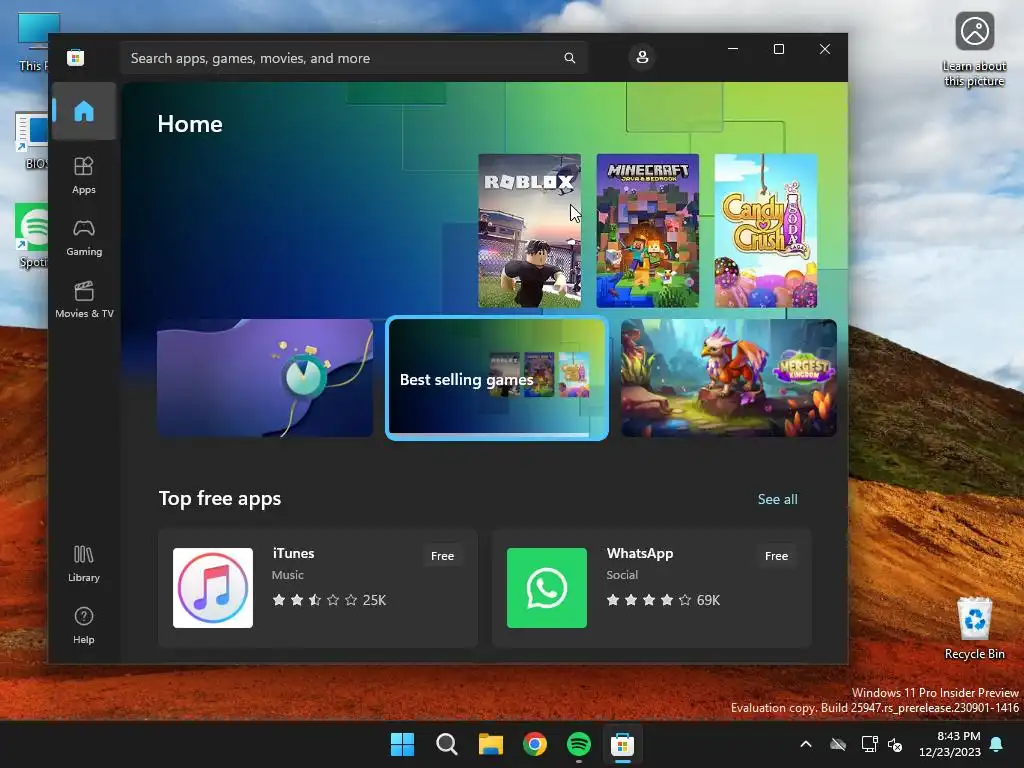This screenshot has width=1024, height=768.
Task: Click the Music category label under iTunes
Action: coord(287,575)
